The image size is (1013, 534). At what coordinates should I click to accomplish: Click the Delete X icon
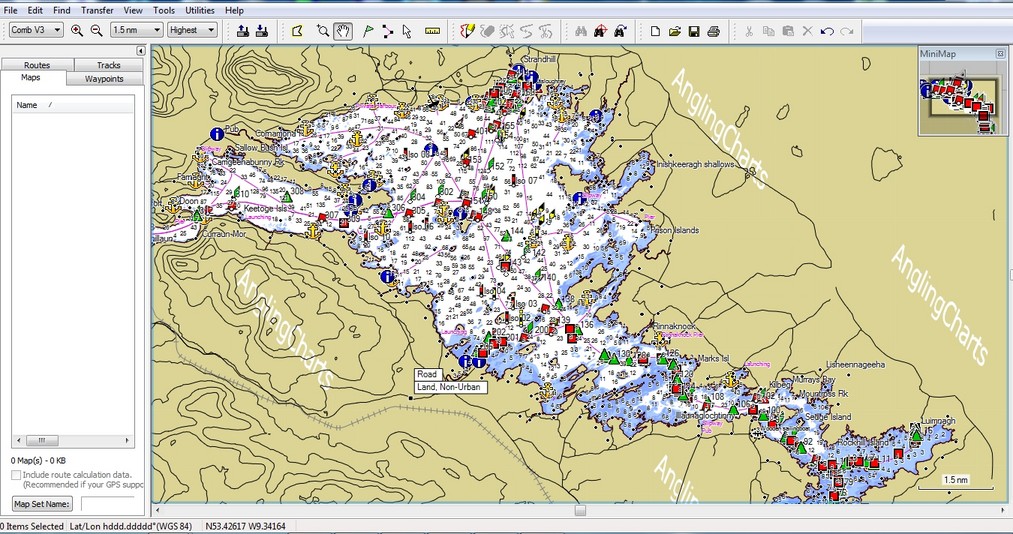click(x=808, y=30)
